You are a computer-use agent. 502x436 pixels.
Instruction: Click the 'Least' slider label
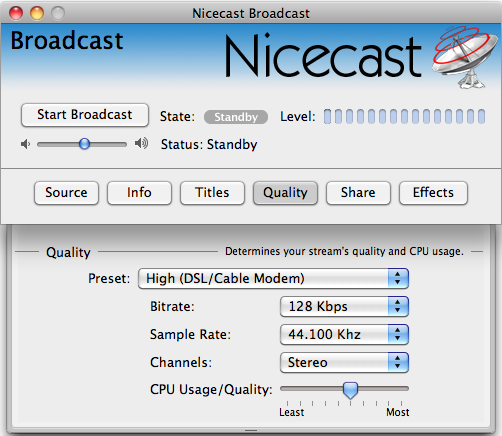pos(292,412)
